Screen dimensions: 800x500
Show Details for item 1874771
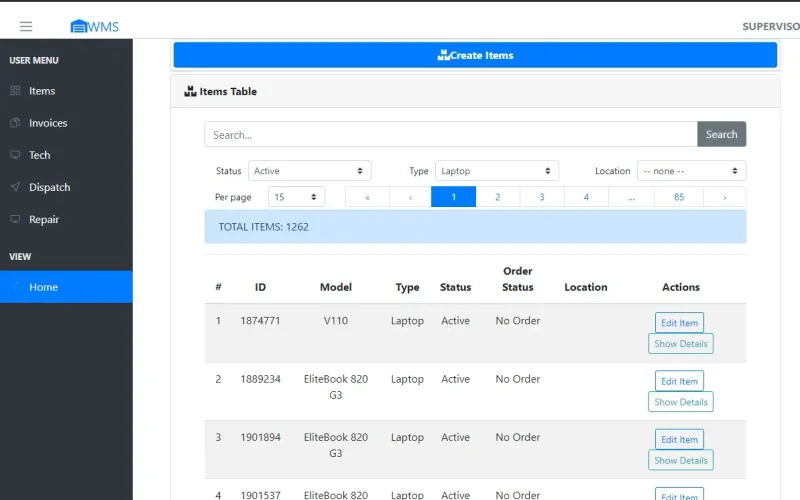(x=681, y=344)
